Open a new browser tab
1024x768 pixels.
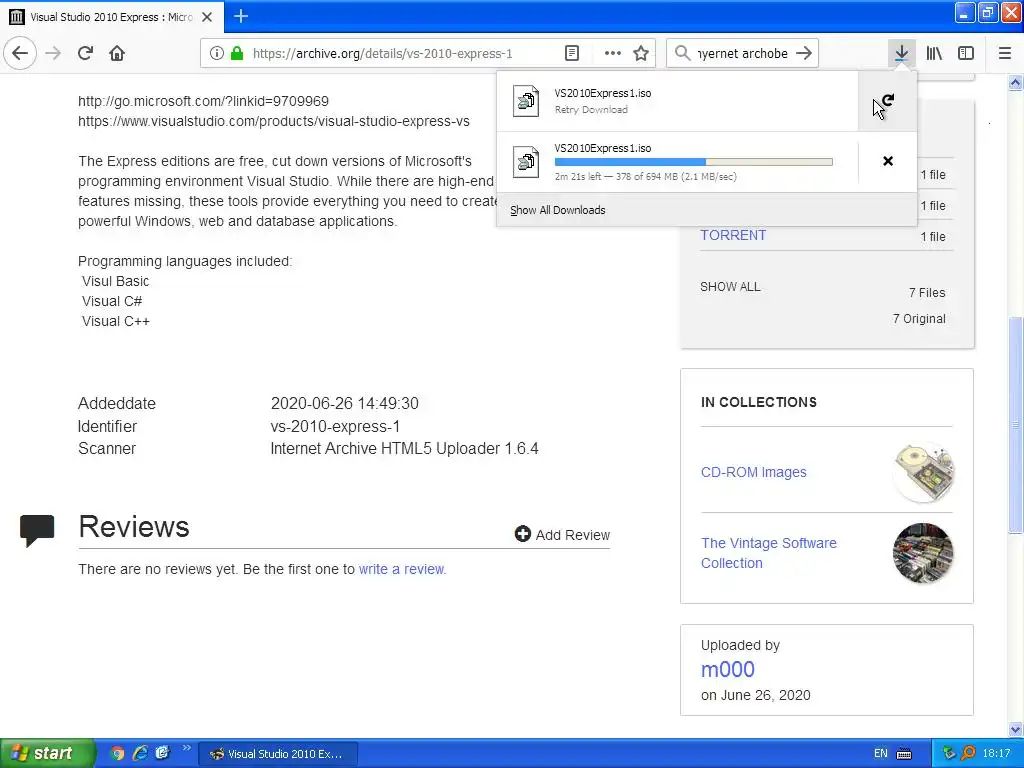pyautogui.click(x=241, y=16)
